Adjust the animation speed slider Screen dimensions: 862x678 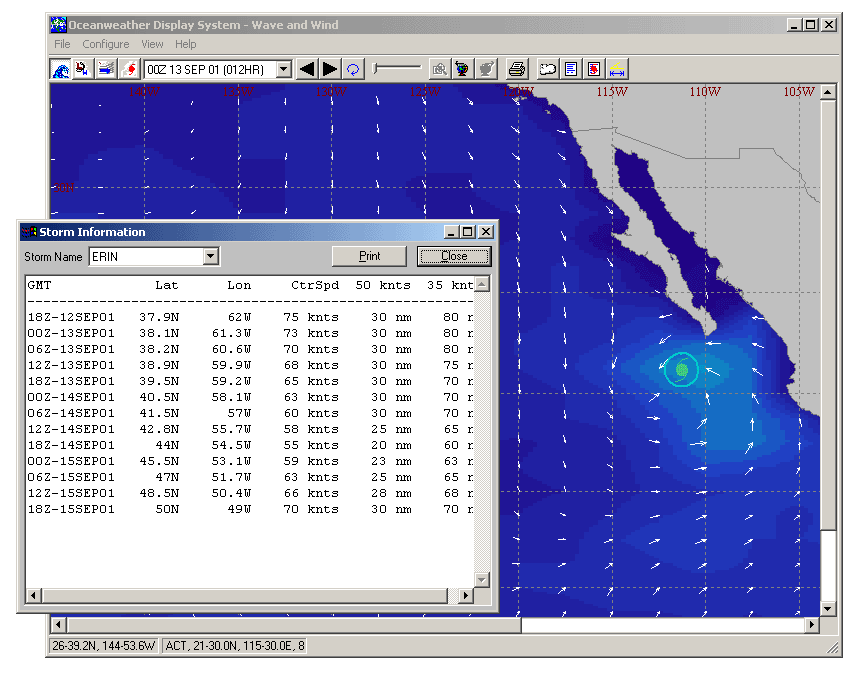[x=397, y=68]
